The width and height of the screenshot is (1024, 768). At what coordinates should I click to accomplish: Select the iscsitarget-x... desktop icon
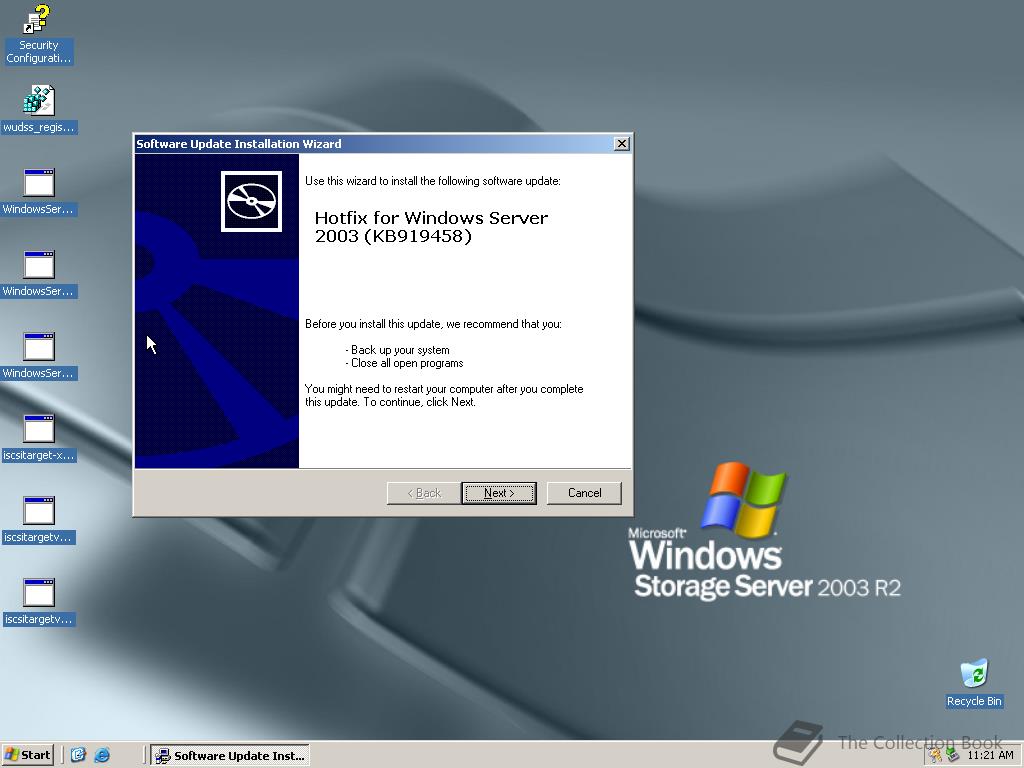(x=38, y=438)
